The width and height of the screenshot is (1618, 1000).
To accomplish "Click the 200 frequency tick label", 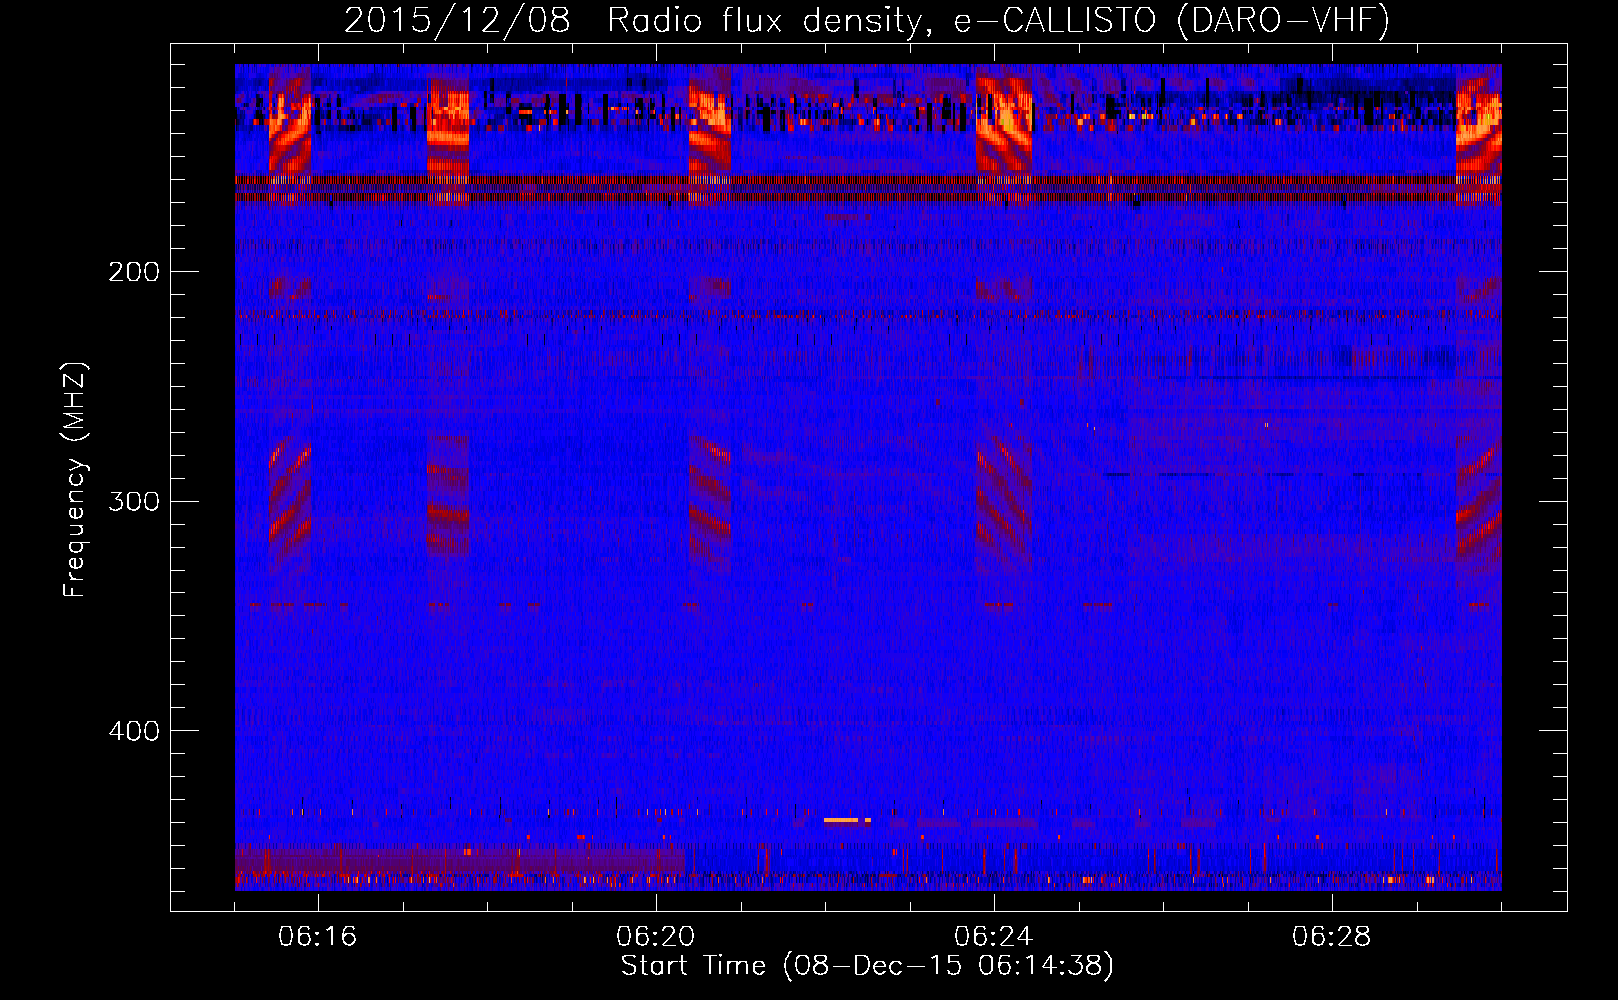I will pyautogui.click(x=134, y=272).
